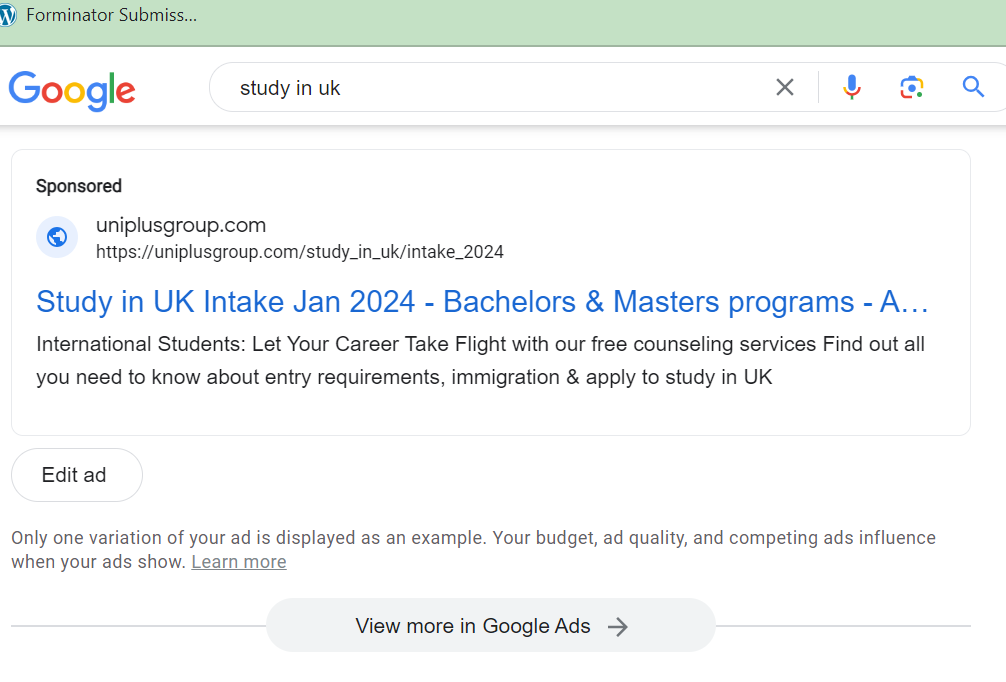The image size is (1006, 682).
Task: Focus the search box containing 'study in uk'
Action: [500, 88]
